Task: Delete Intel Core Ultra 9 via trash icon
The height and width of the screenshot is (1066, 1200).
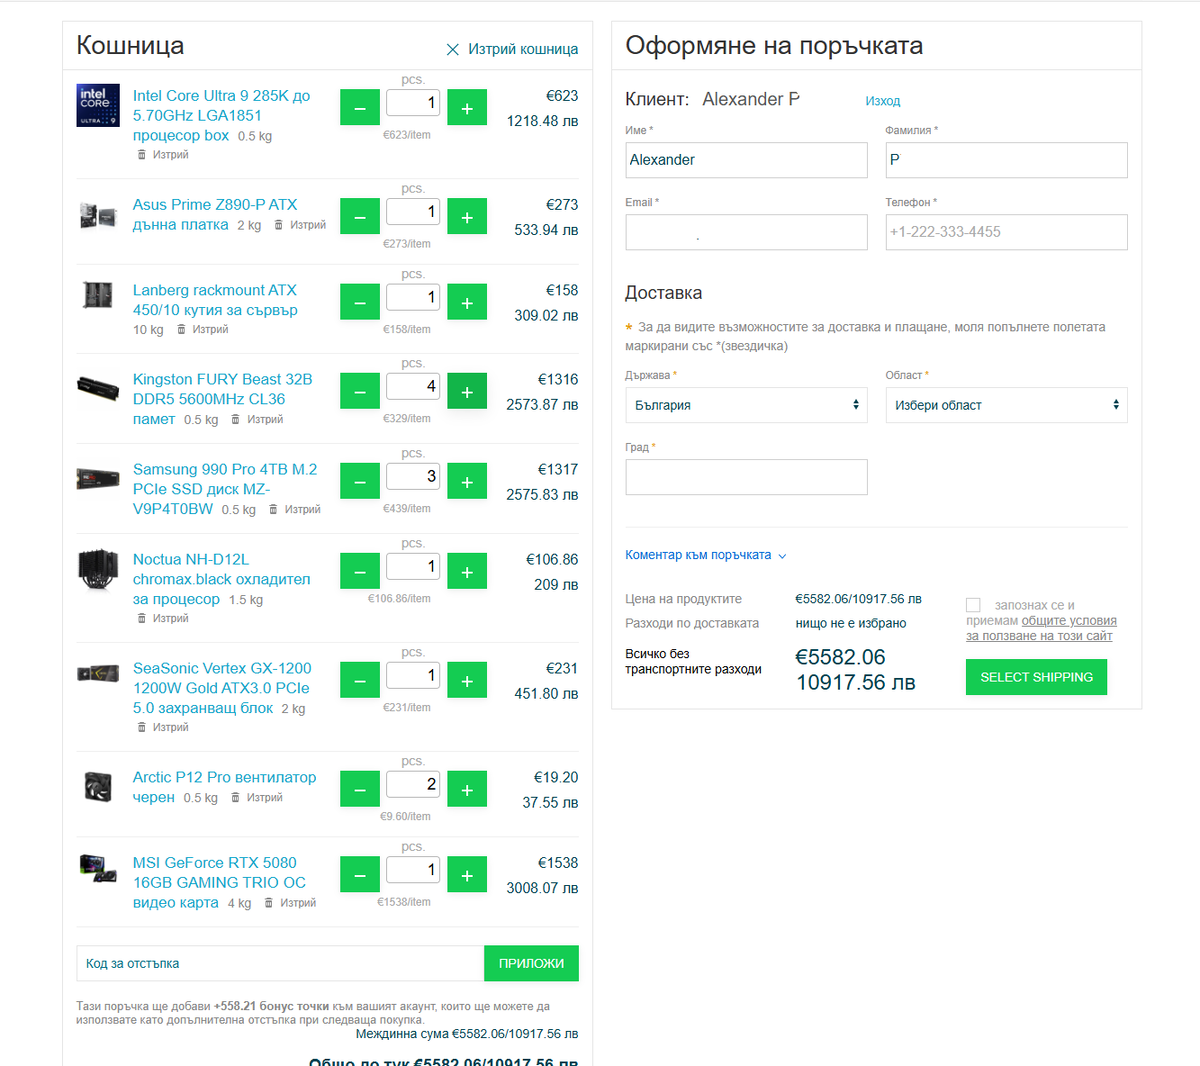Action: [142, 155]
